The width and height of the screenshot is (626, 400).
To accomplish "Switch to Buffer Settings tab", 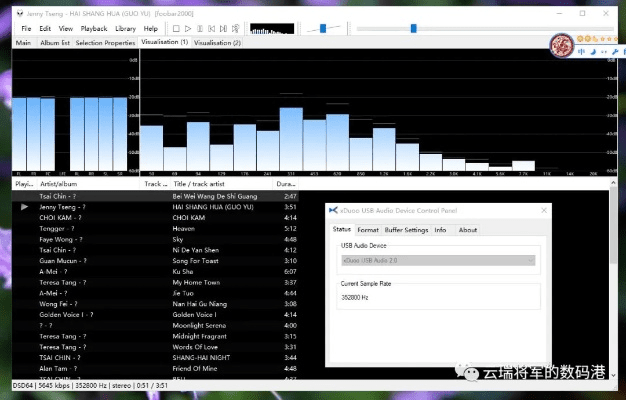I will (x=406, y=230).
